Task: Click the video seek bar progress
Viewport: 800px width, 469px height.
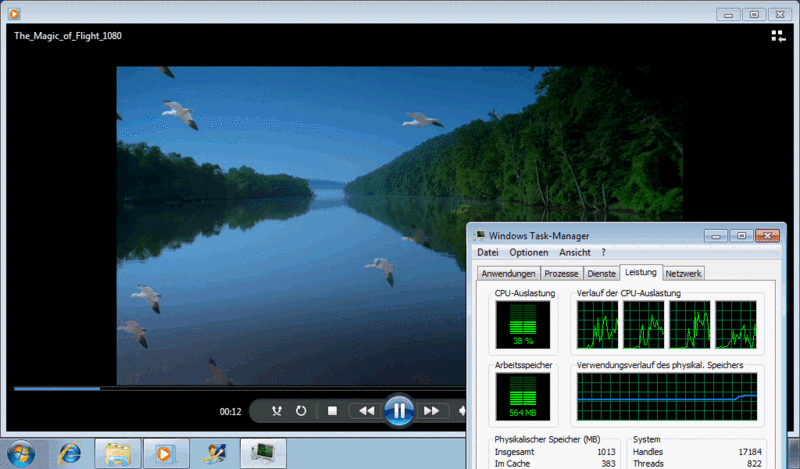Action: 57,389
